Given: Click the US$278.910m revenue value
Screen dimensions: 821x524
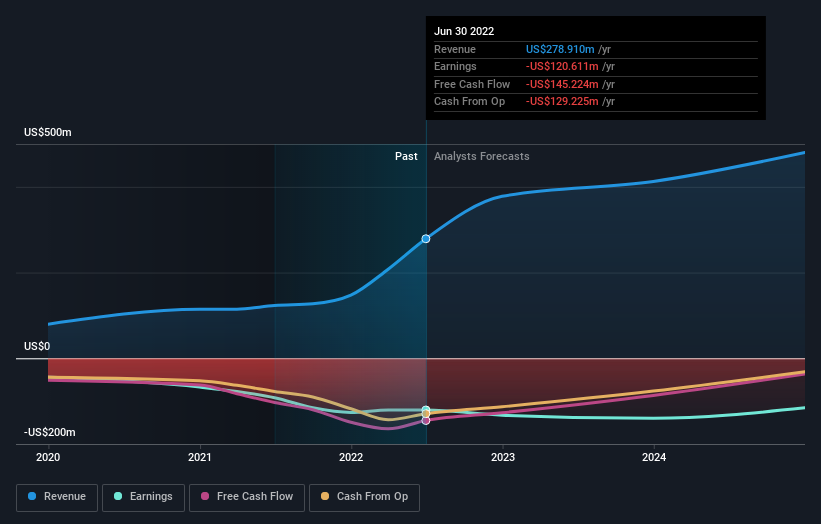Looking at the screenshot, I should 560,49.
